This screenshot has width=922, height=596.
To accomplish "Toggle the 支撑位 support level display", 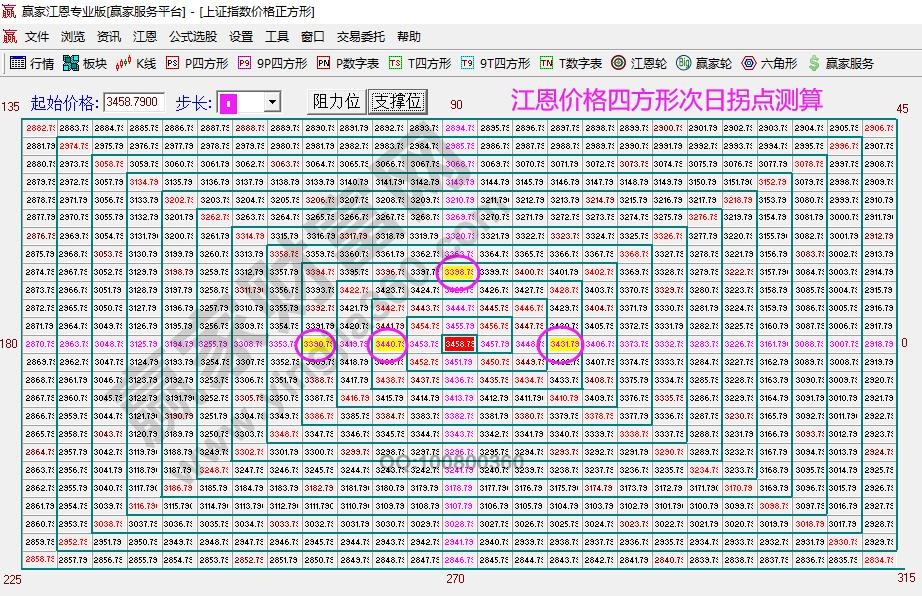I will tap(397, 100).
